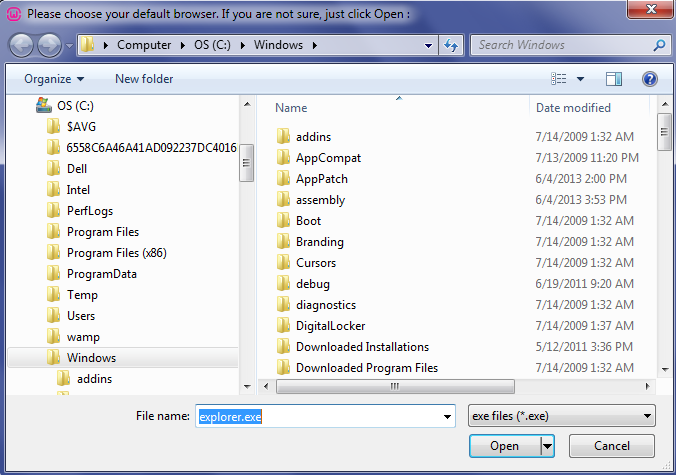
Task: Click the change view icon
Action: [559, 79]
